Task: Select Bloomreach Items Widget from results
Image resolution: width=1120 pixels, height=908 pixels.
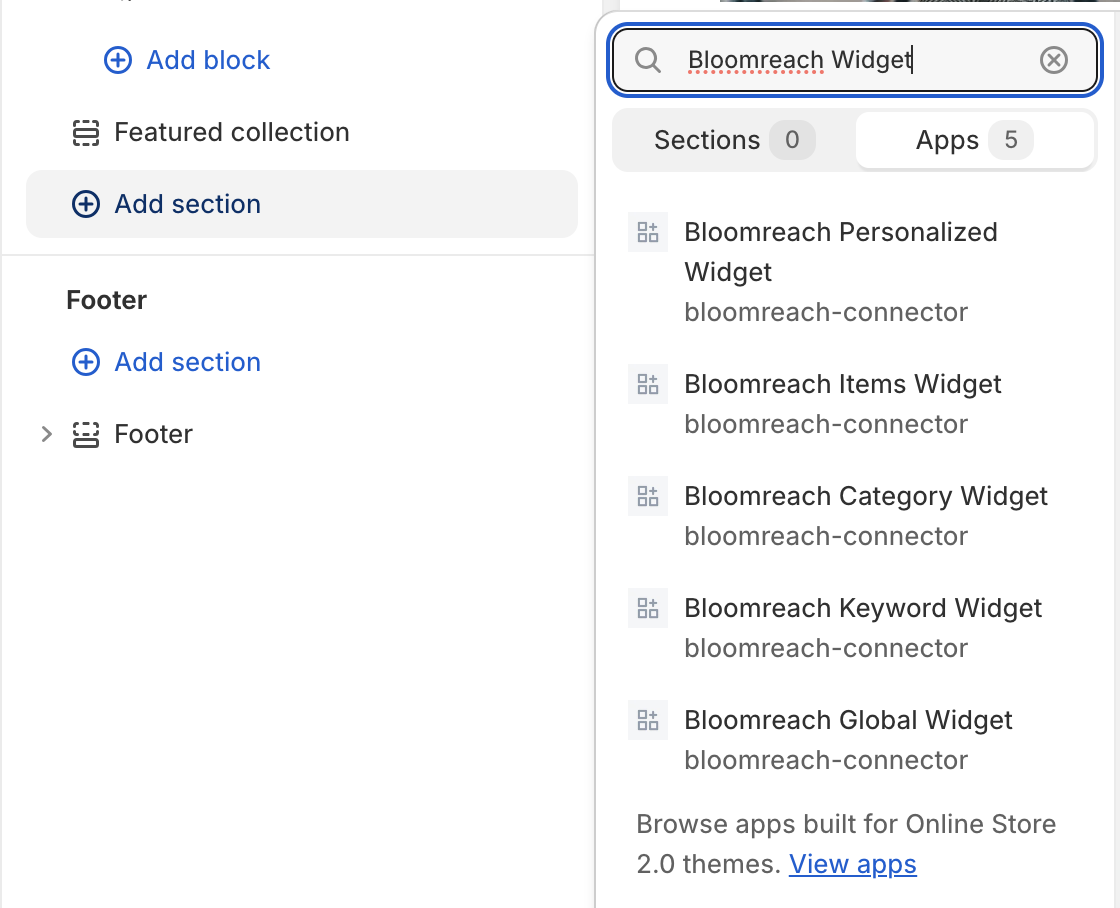Action: pyautogui.click(x=842, y=385)
